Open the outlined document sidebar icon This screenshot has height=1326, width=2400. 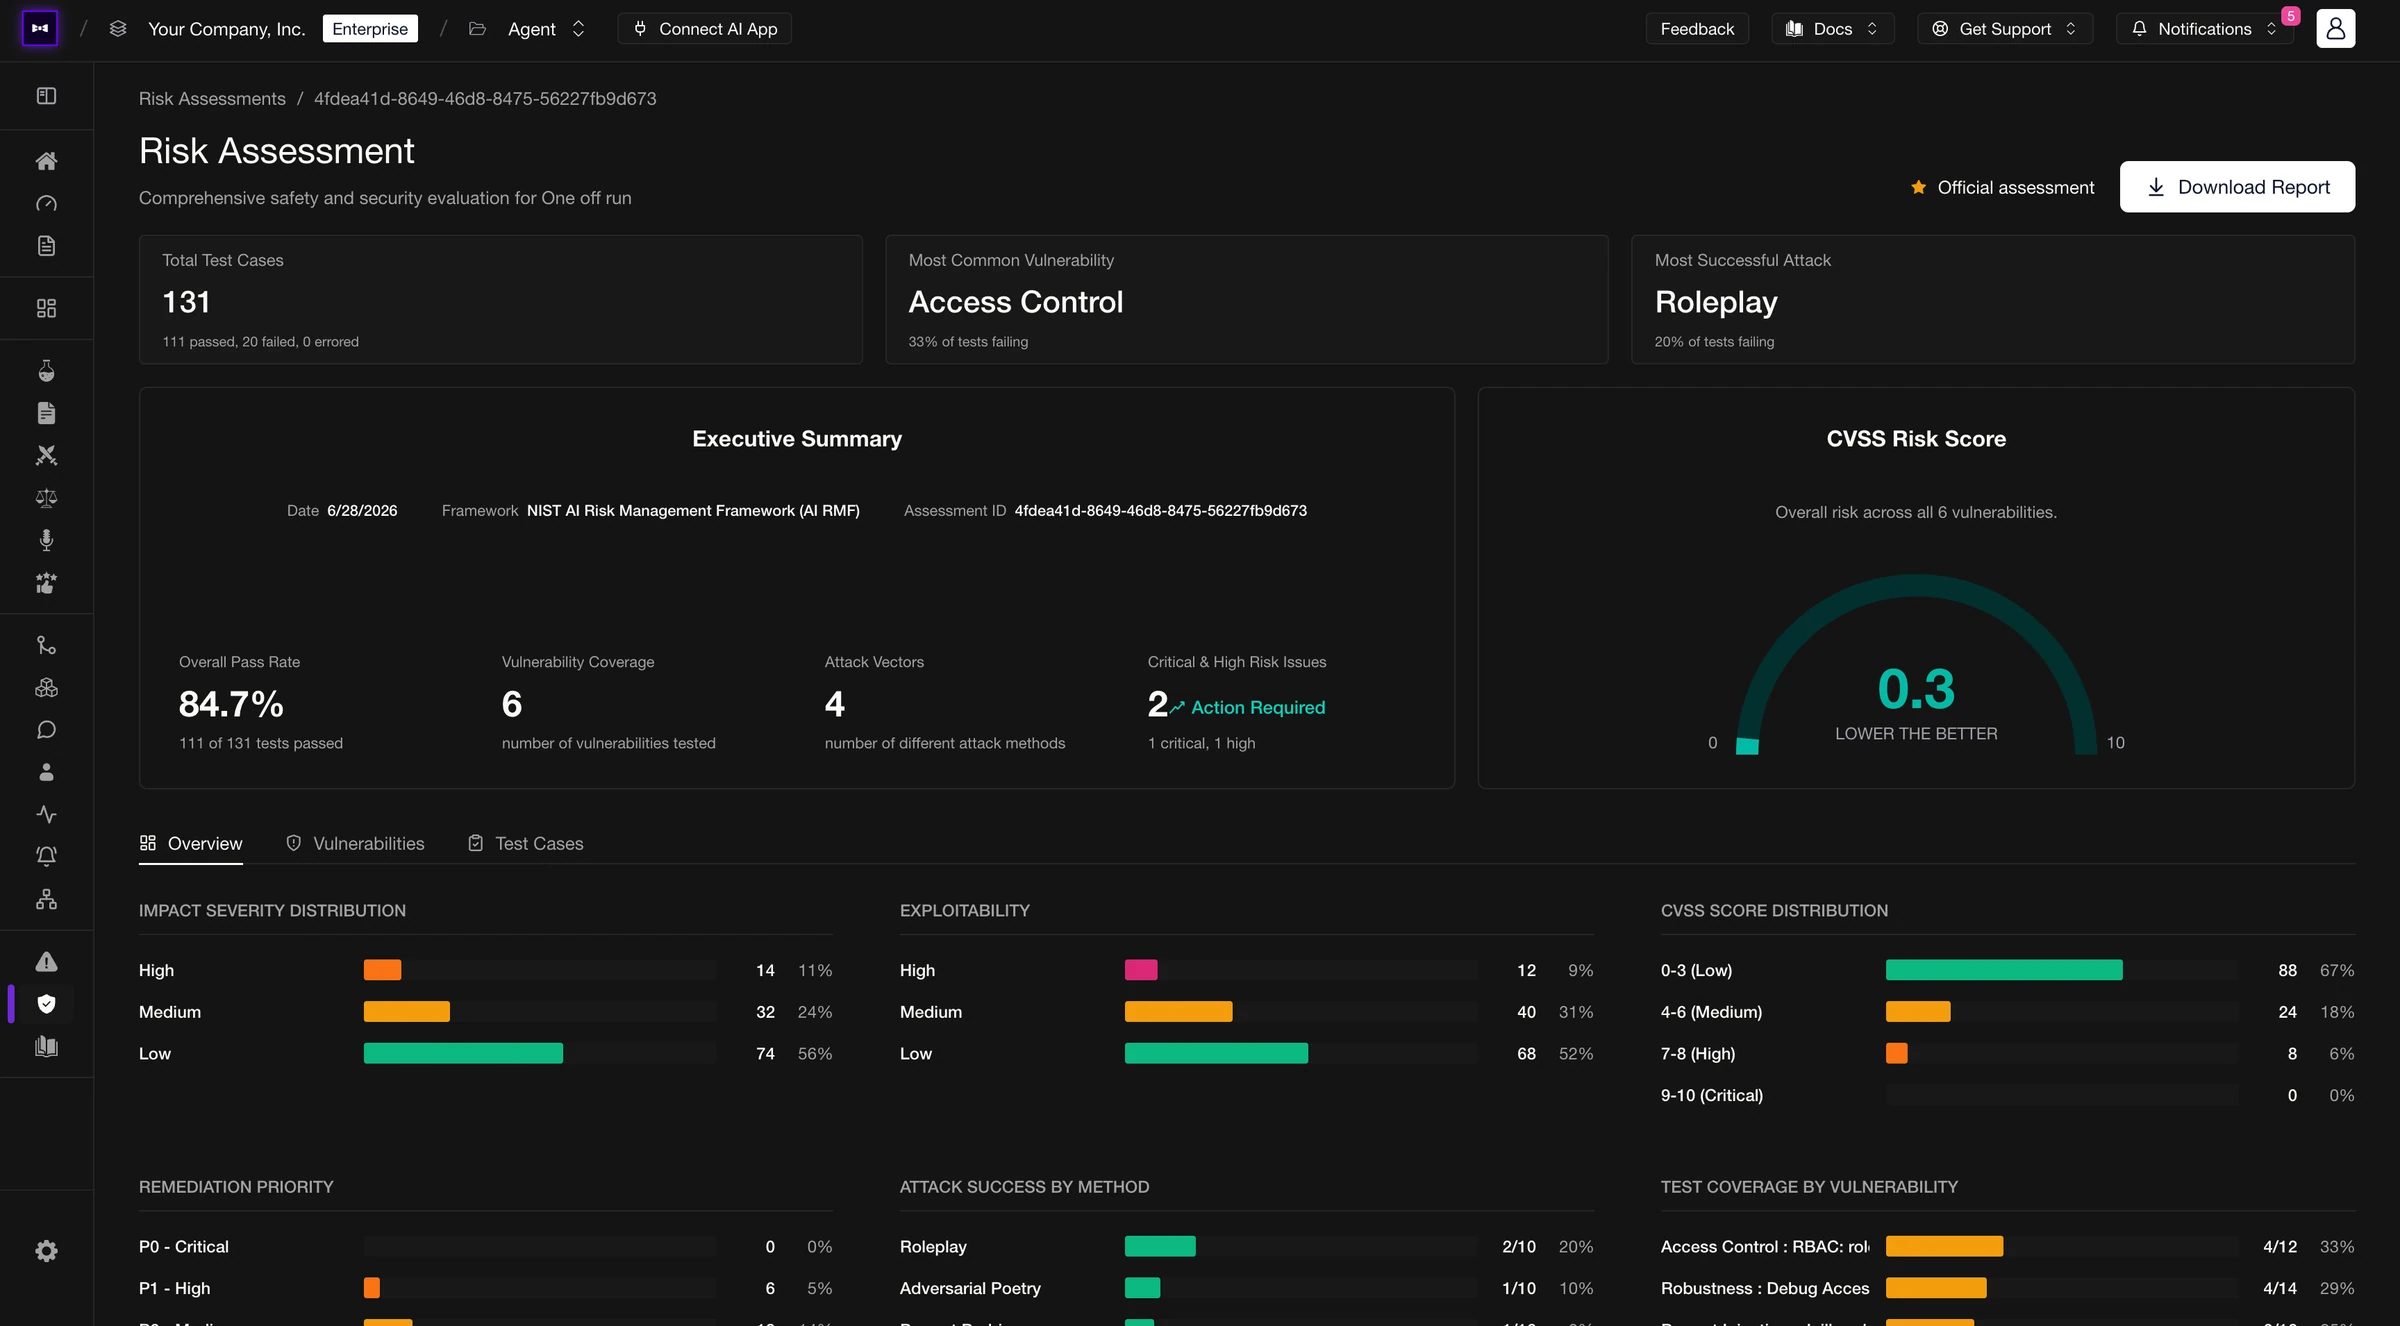pos(46,245)
